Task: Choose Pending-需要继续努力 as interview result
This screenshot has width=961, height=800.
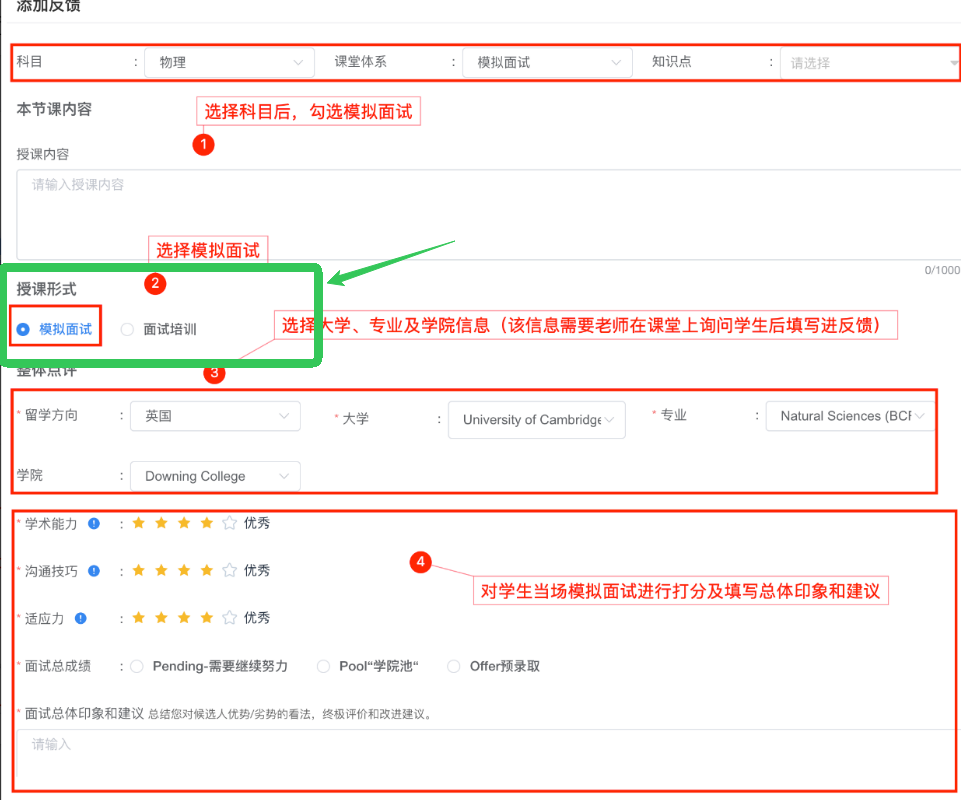Action: coord(137,666)
